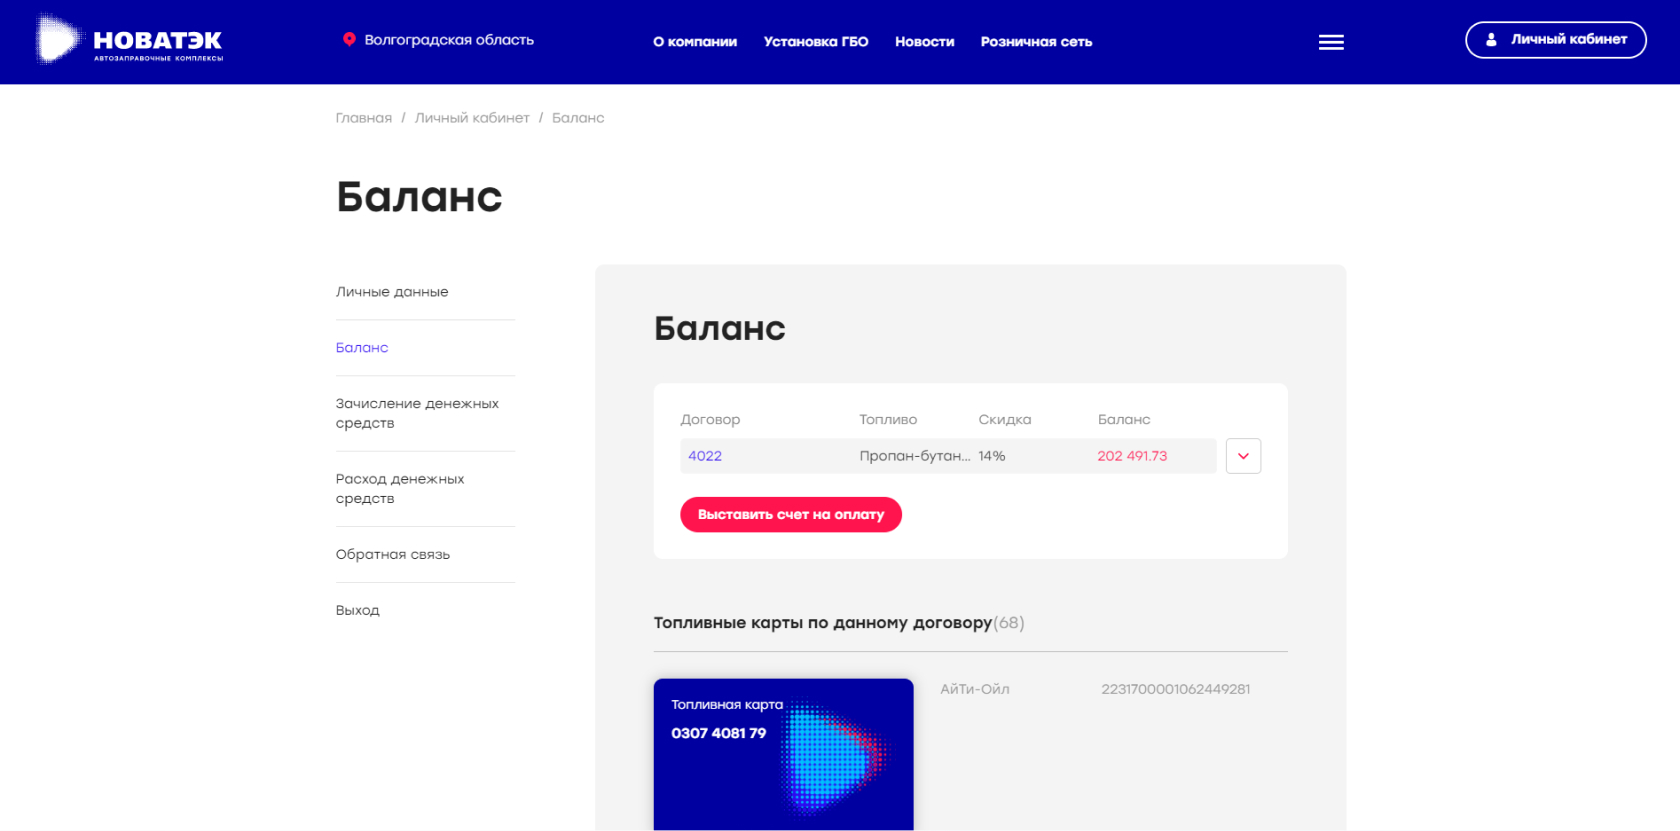This screenshot has height=831, width=1680.
Task: Click fuel card 0307 4081 79 thumbnail
Action: [783, 754]
